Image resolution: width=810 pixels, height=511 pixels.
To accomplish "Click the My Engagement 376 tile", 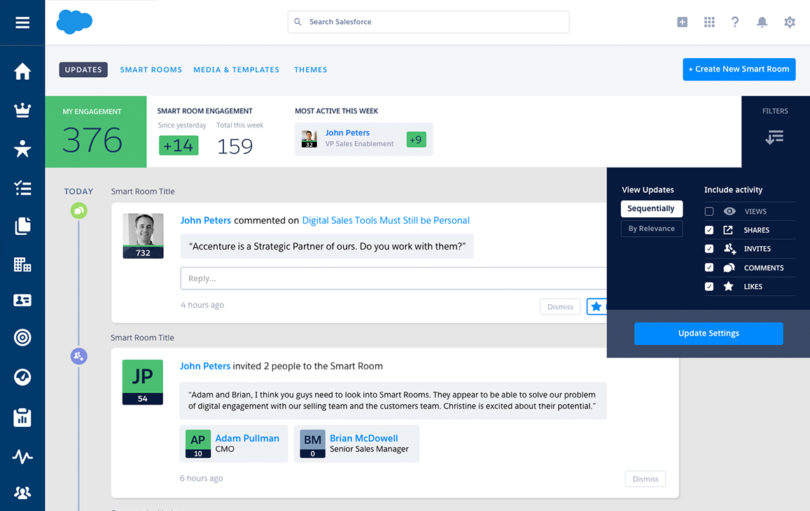I will [96, 132].
